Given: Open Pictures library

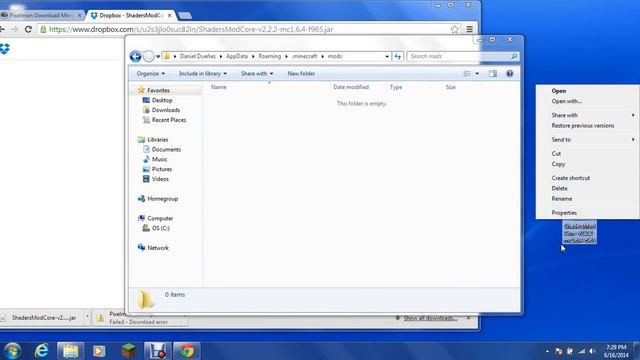Looking at the screenshot, I should (x=162, y=169).
